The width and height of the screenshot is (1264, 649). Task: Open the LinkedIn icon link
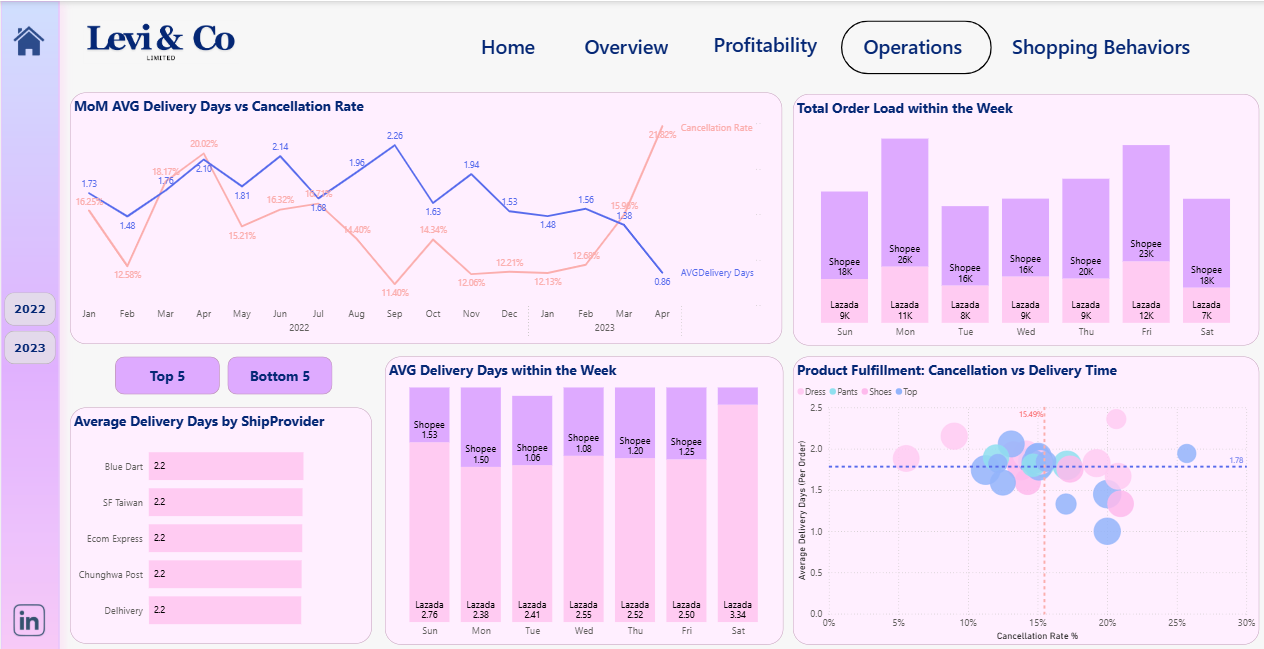(29, 620)
